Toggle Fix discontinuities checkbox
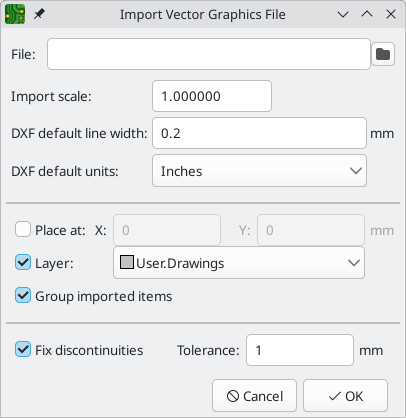This screenshot has height=418, width=406. (23, 350)
